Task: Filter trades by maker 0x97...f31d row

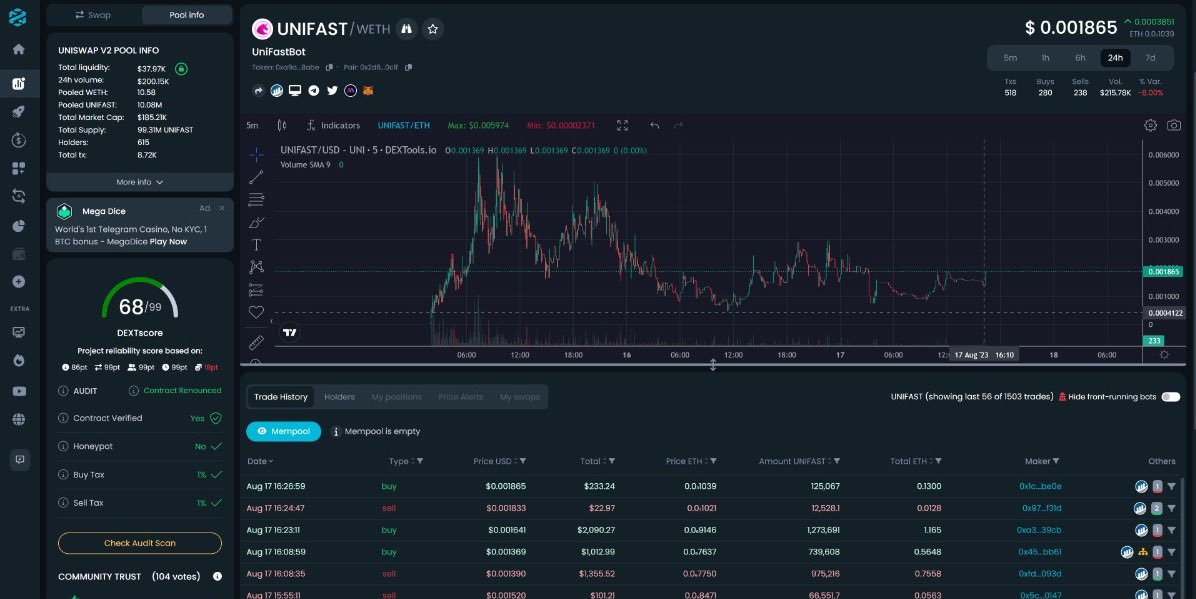Action: click(x=1171, y=508)
